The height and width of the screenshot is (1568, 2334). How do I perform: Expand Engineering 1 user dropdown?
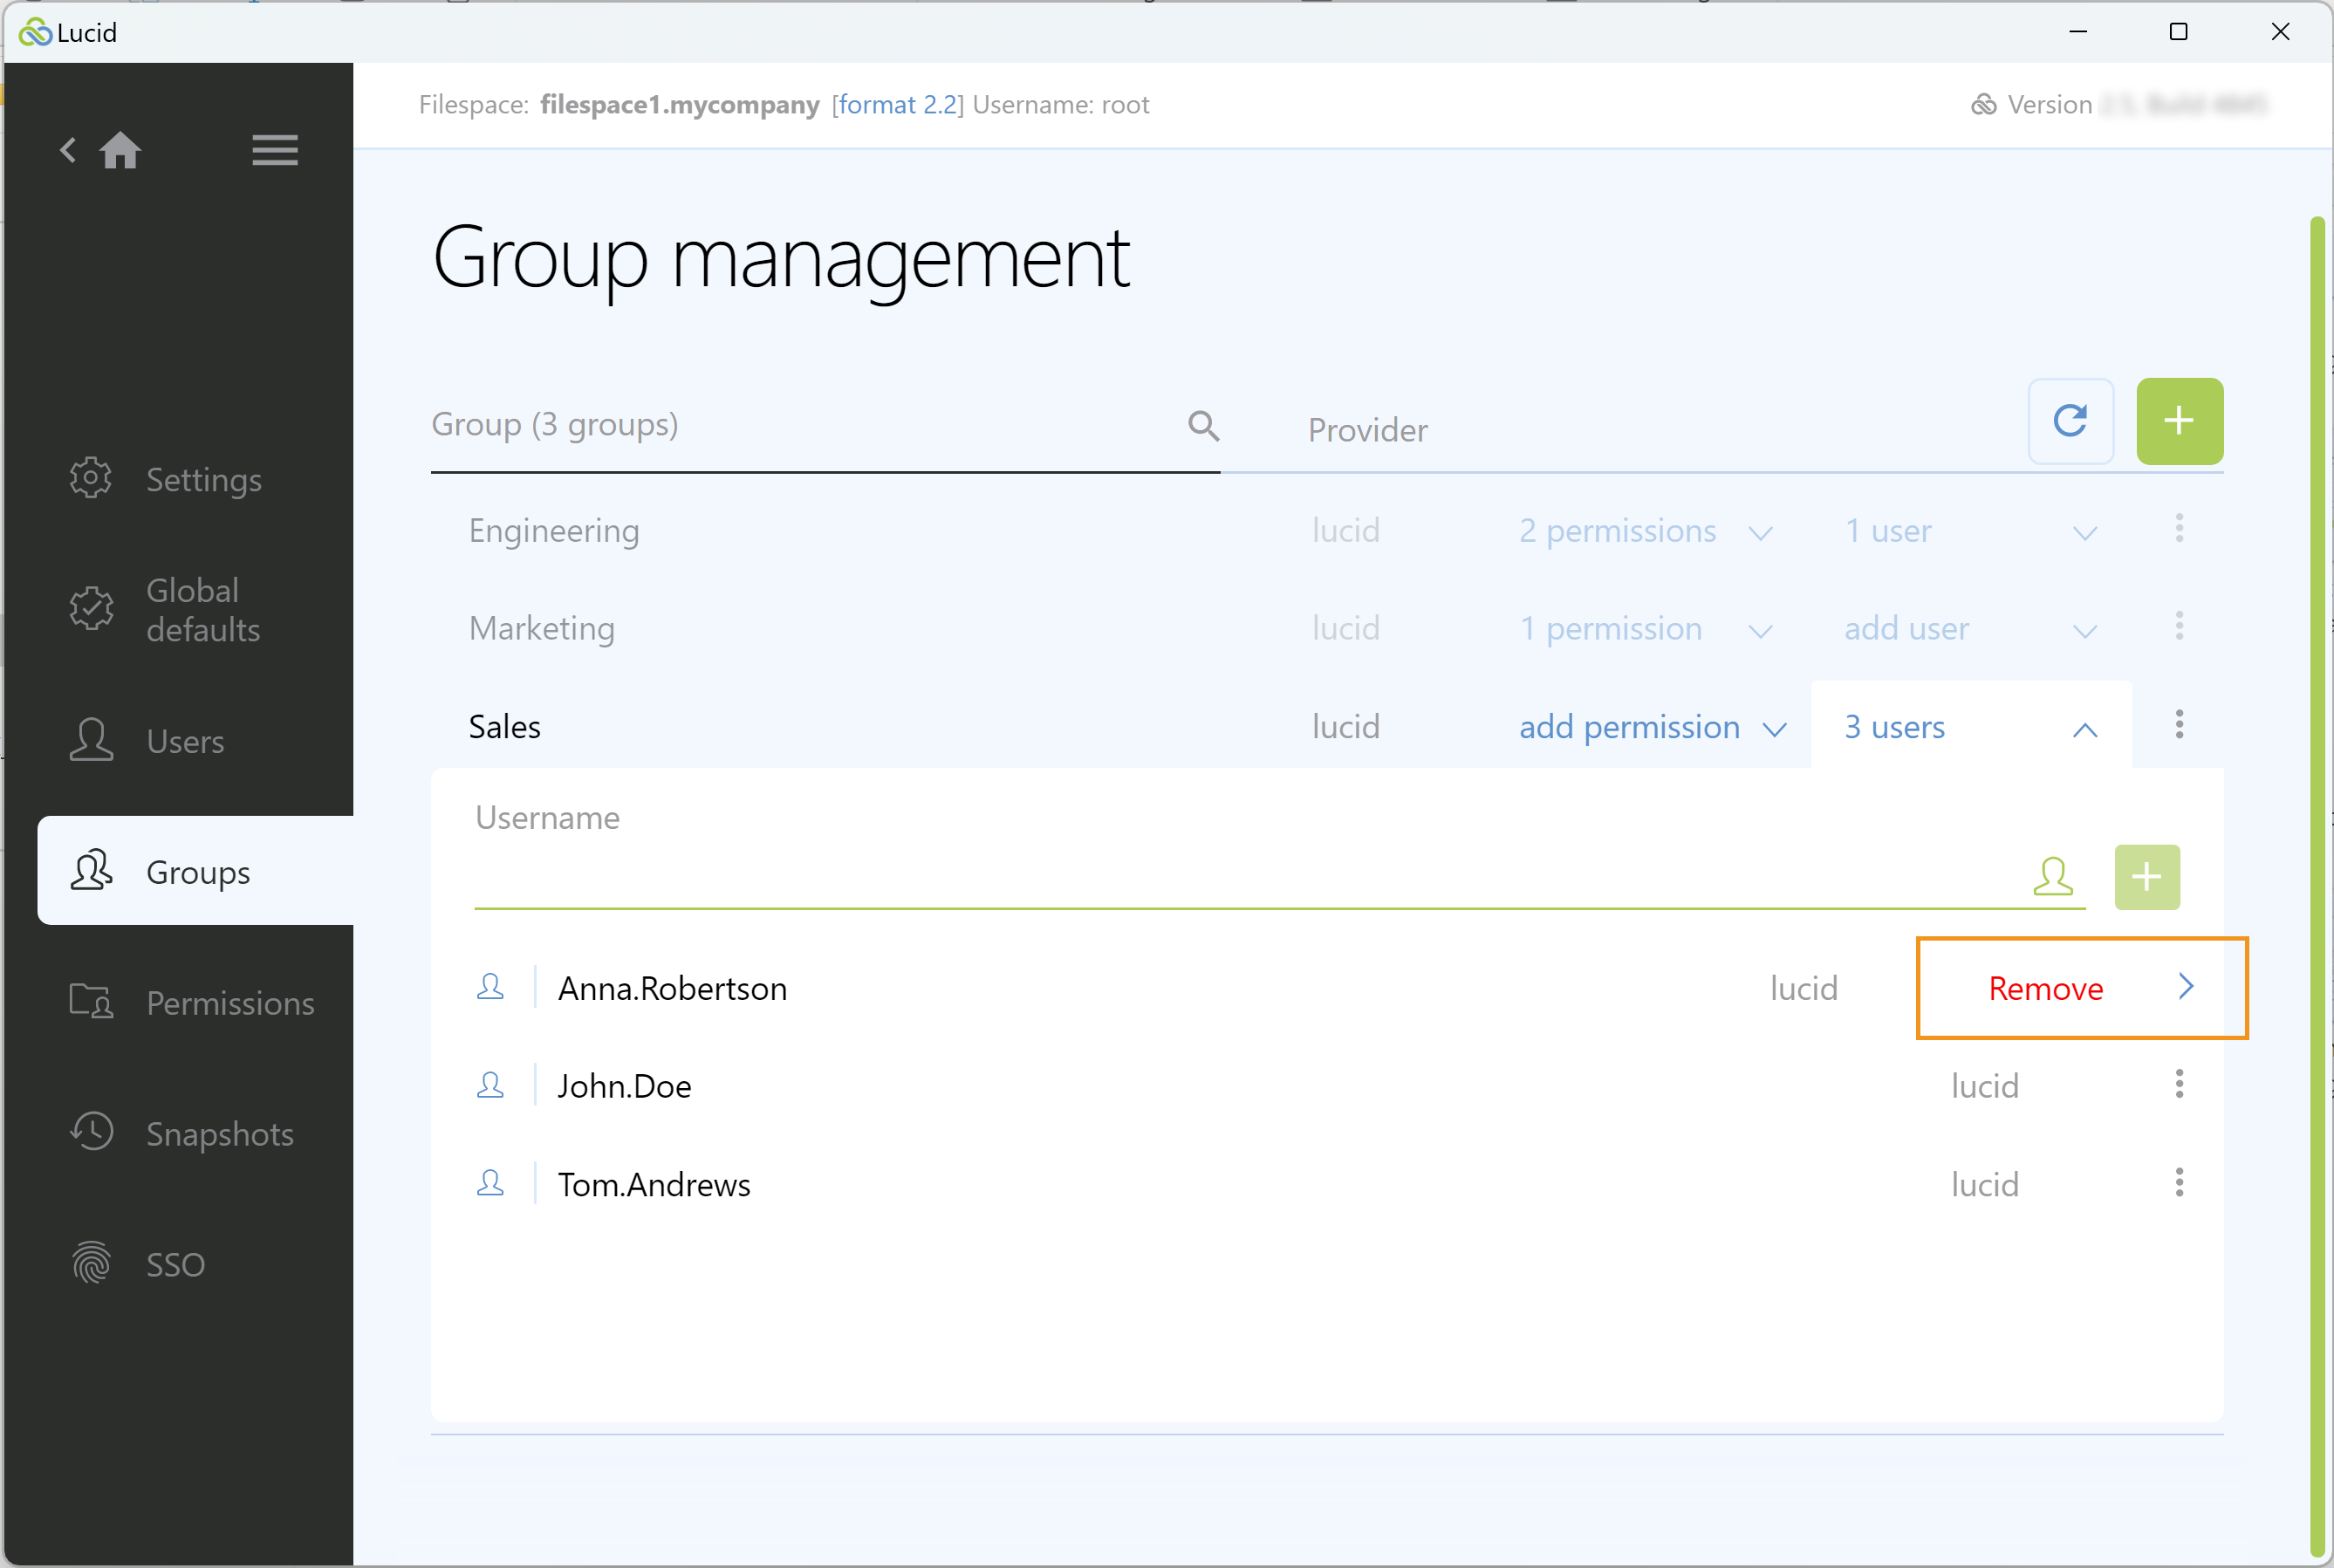[x=1970, y=531]
